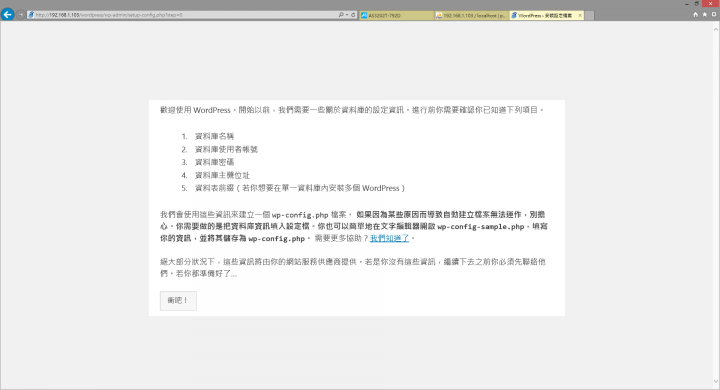Restore down the browser window
Screen dimensions: 720x390
coord(697,4)
